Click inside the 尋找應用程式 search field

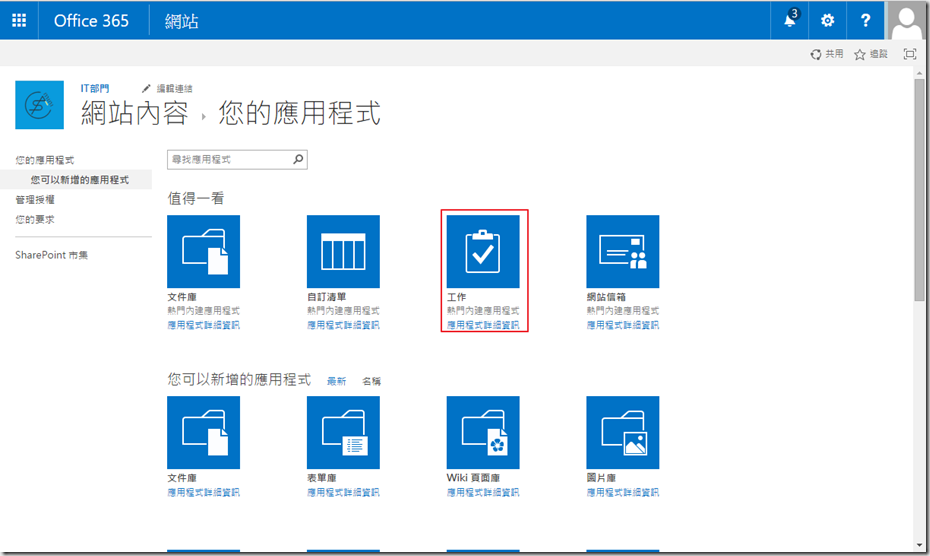pyautogui.click(x=228, y=159)
